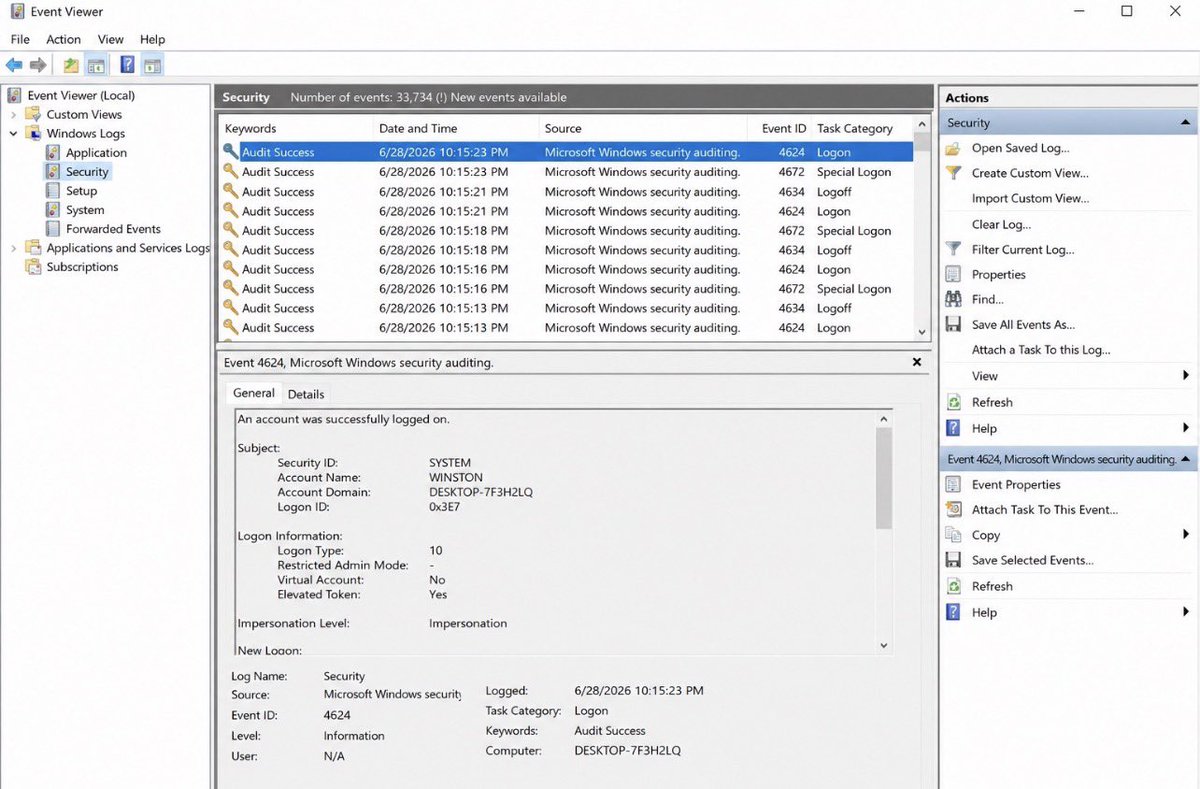Viewport: 1200px width, 789px height.
Task: Click Create Custom View action
Action: click(1030, 173)
